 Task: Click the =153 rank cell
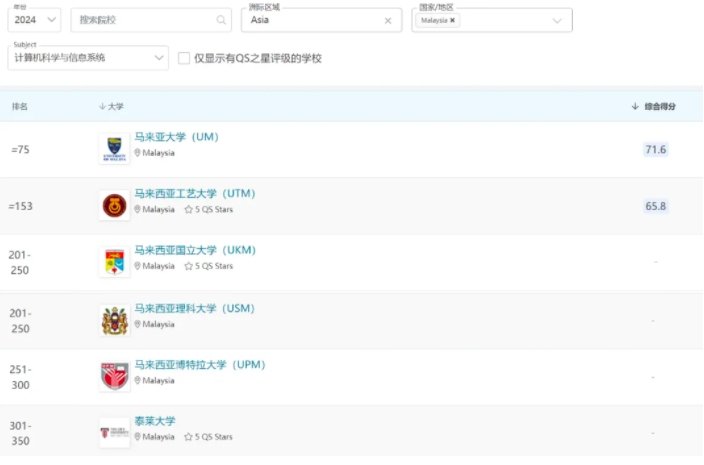[20, 206]
